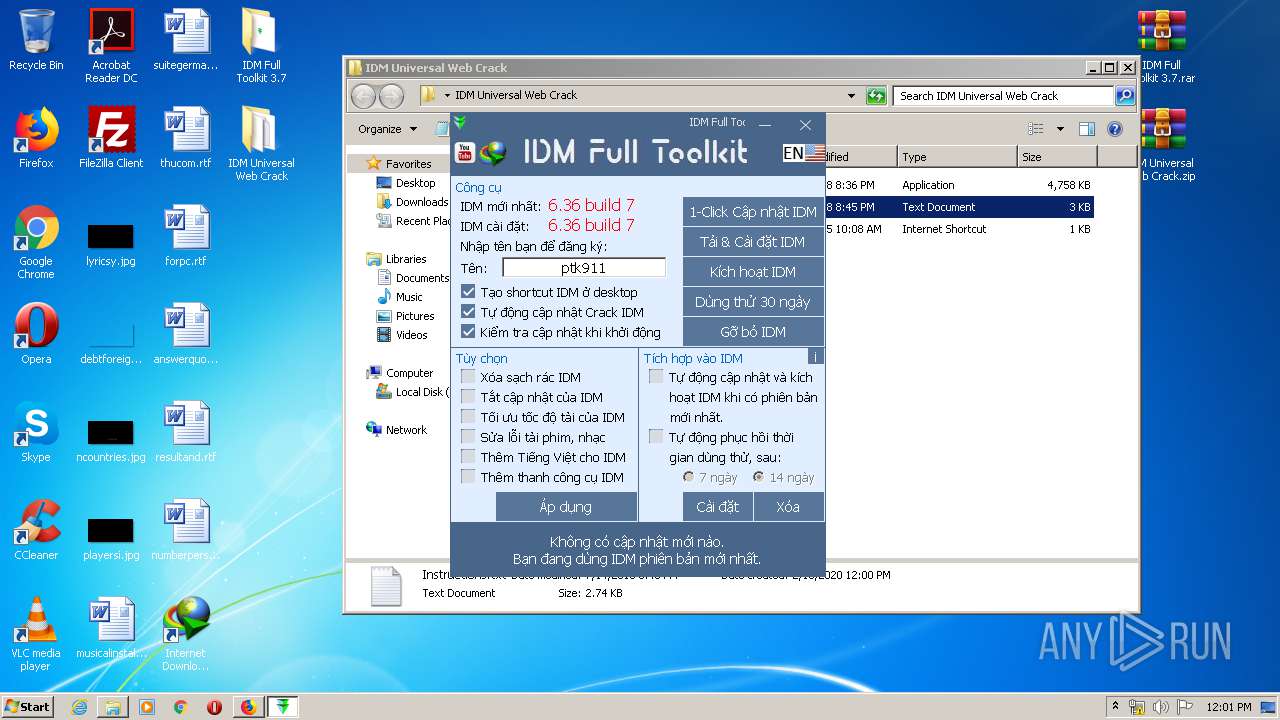Image resolution: width=1280 pixels, height=720 pixels.
Task: Open Internet Explorer from taskbar
Action: click(79, 707)
